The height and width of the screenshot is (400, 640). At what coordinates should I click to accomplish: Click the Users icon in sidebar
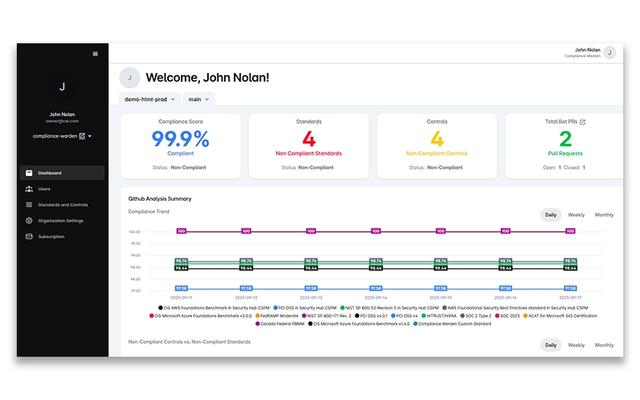pos(28,189)
